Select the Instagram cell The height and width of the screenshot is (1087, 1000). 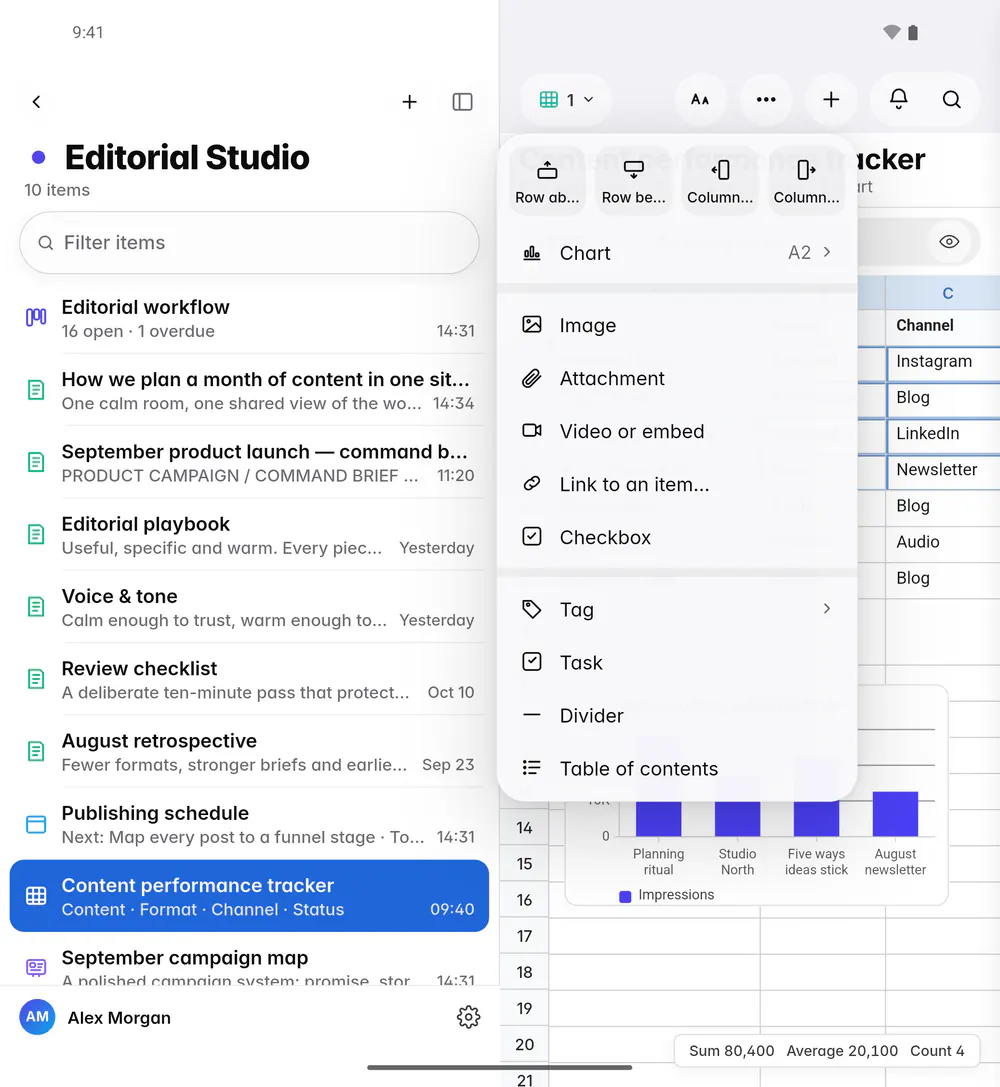[x=943, y=362]
